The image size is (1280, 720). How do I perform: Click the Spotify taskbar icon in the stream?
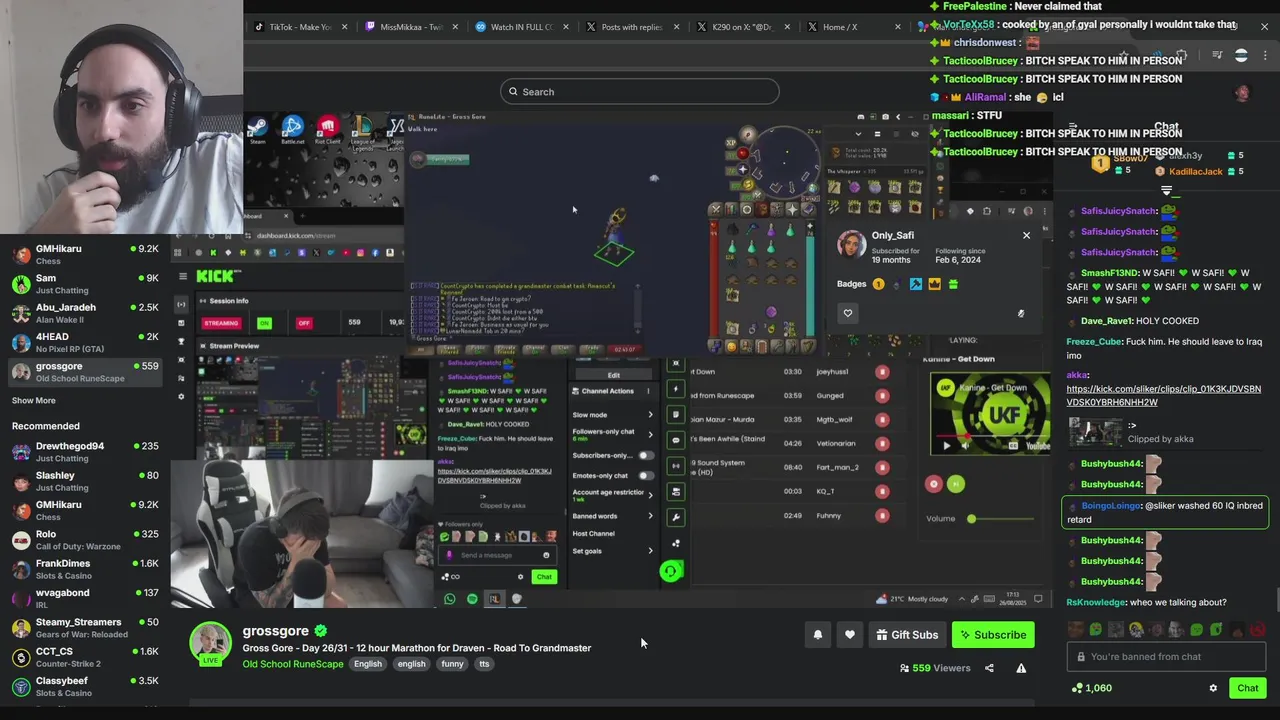click(472, 599)
